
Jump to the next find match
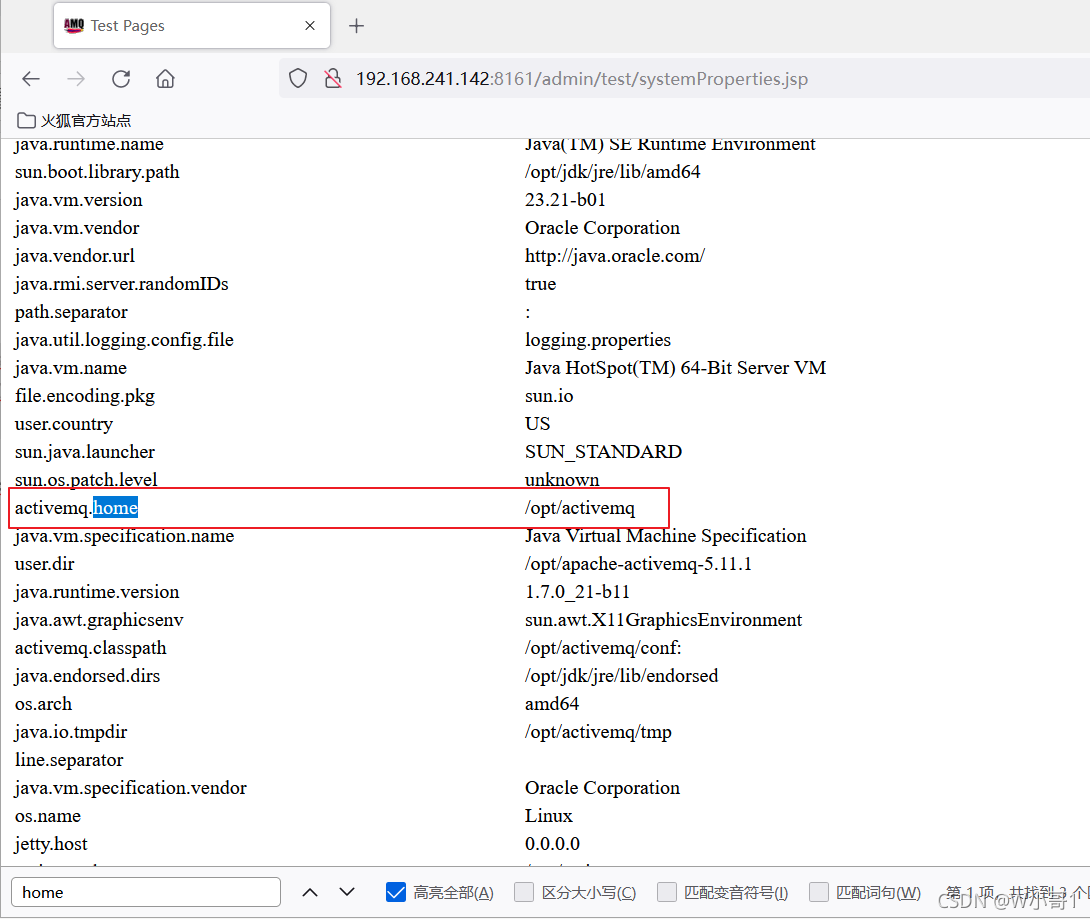click(x=347, y=892)
